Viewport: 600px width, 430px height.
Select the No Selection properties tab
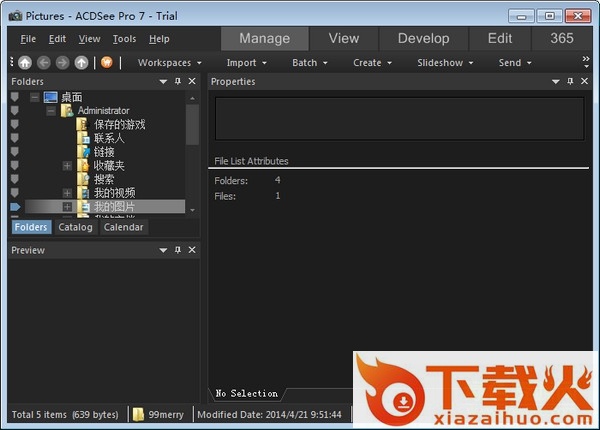click(247, 394)
